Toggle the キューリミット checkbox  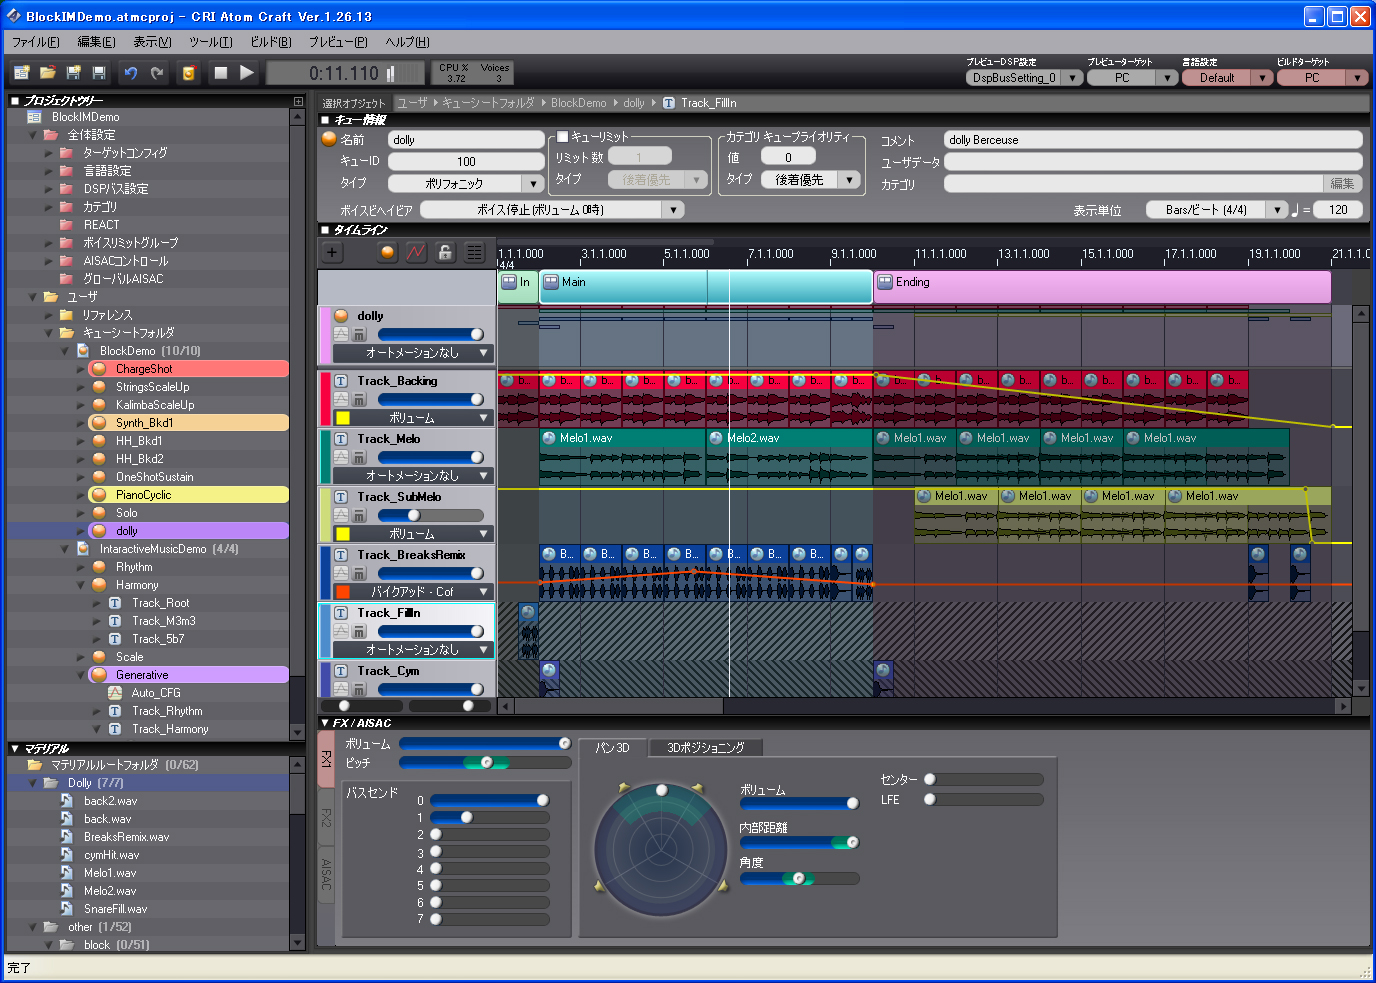click(563, 137)
